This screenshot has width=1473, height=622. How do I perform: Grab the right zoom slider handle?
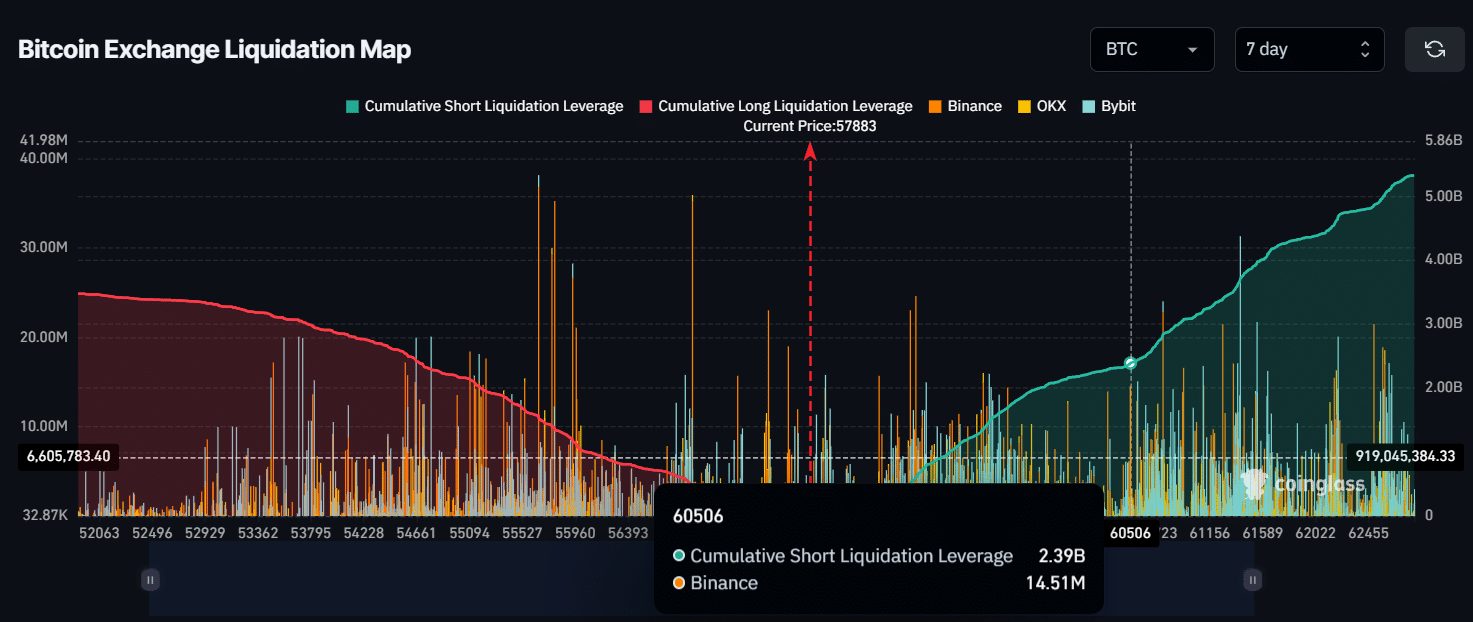tap(1253, 579)
